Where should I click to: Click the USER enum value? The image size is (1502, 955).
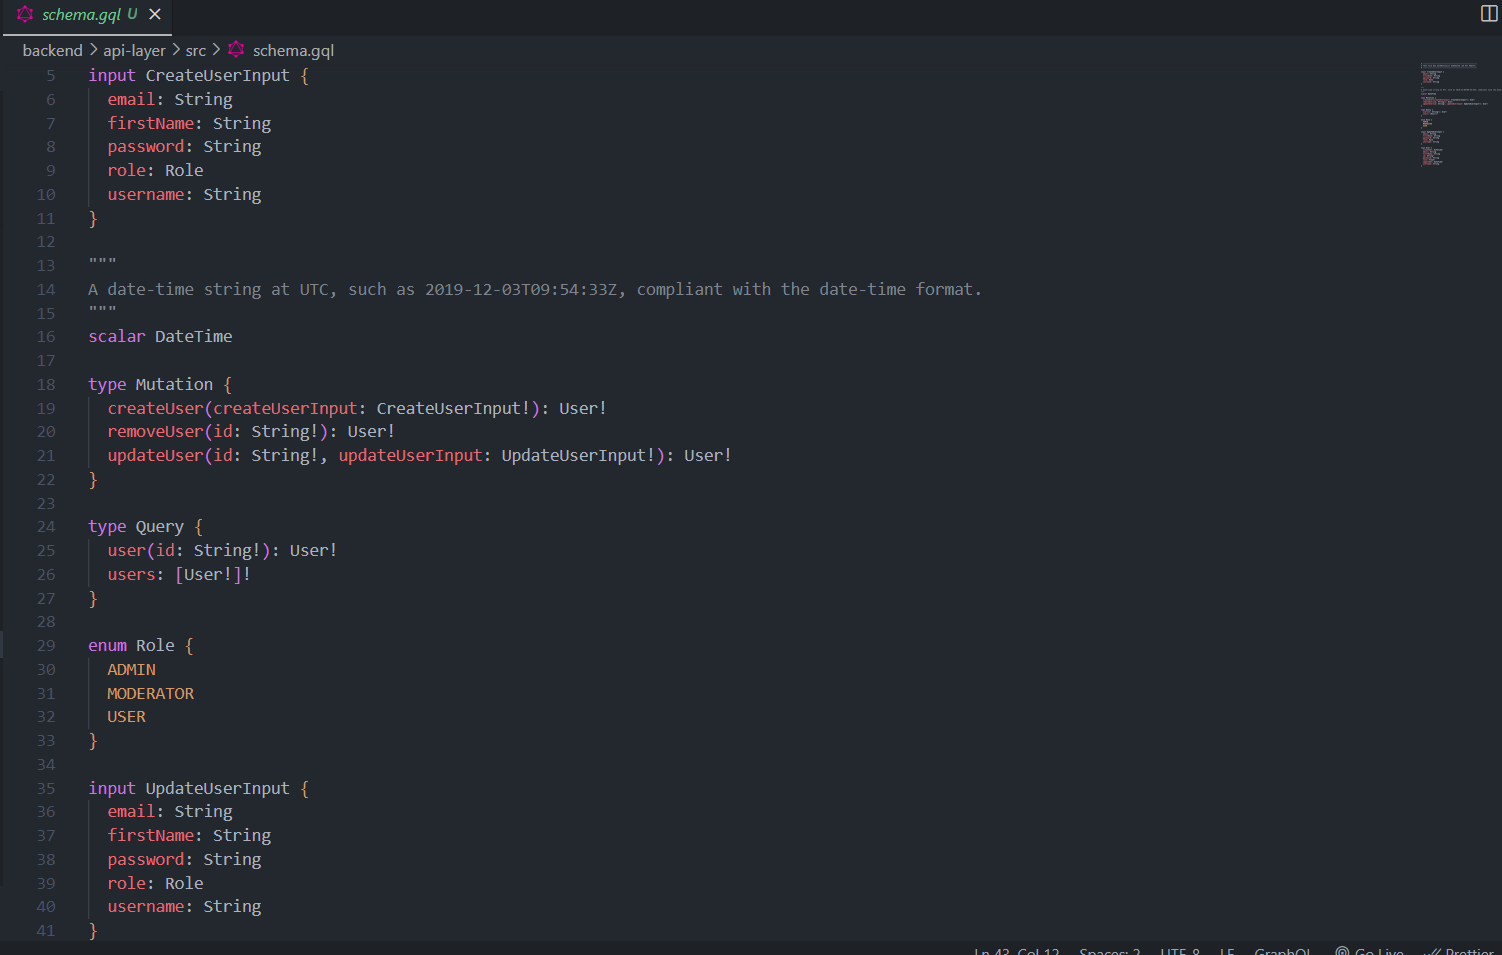(x=126, y=716)
